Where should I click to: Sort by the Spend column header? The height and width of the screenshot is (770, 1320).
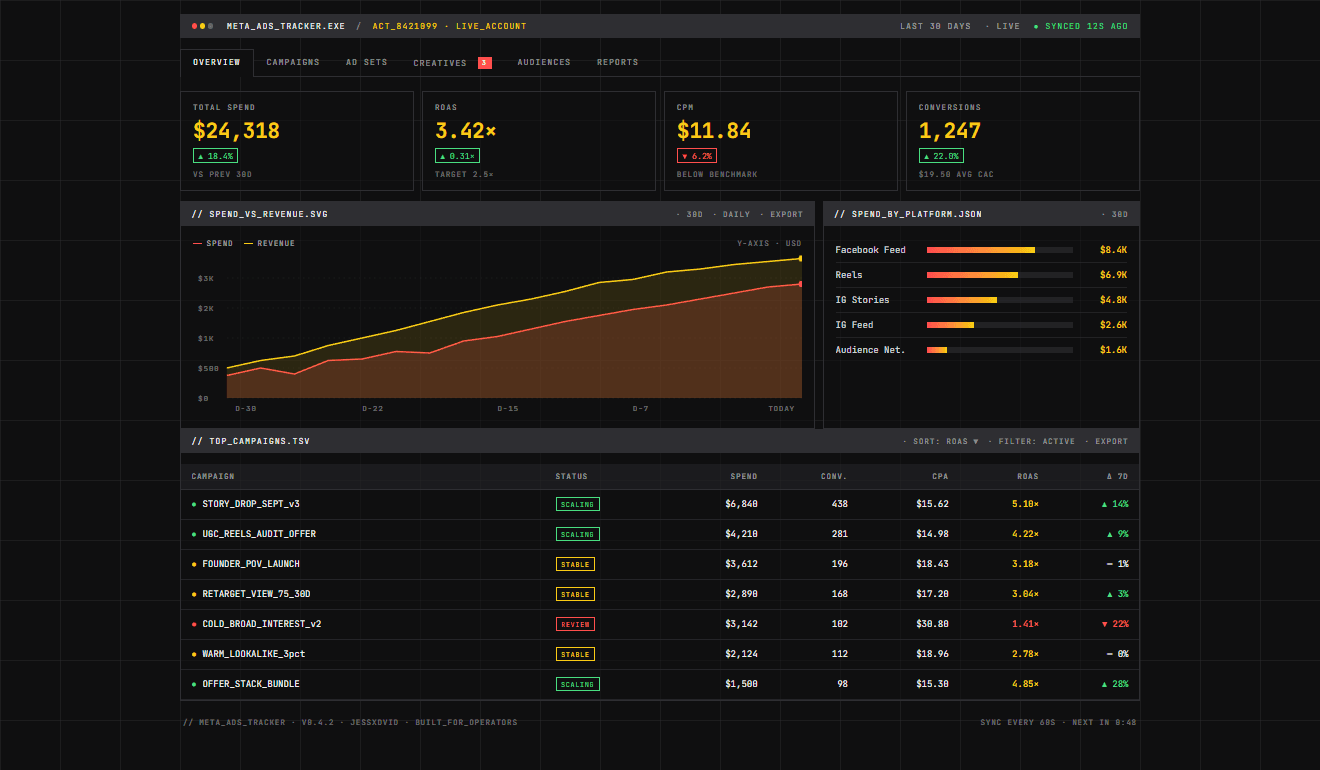744,476
